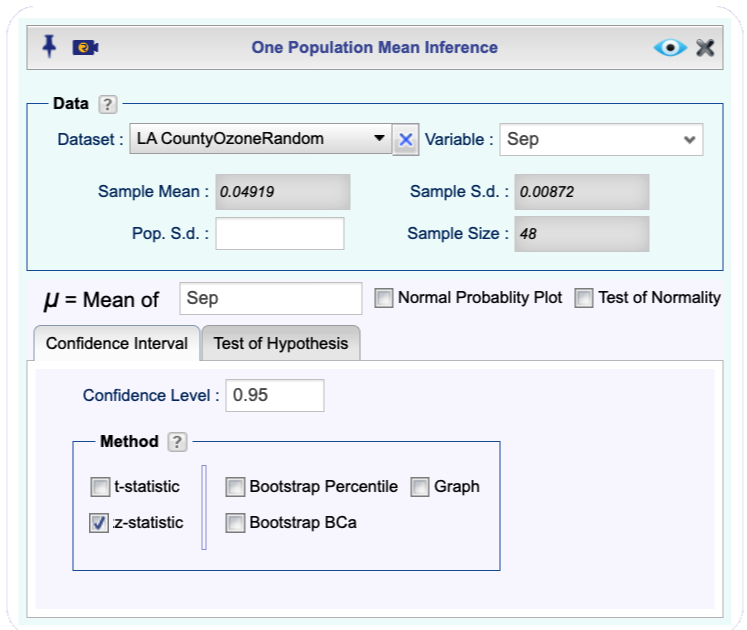This screenshot has width=747, height=630.
Task: Open the video tutorial camera icon
Action: click(85, 48)
